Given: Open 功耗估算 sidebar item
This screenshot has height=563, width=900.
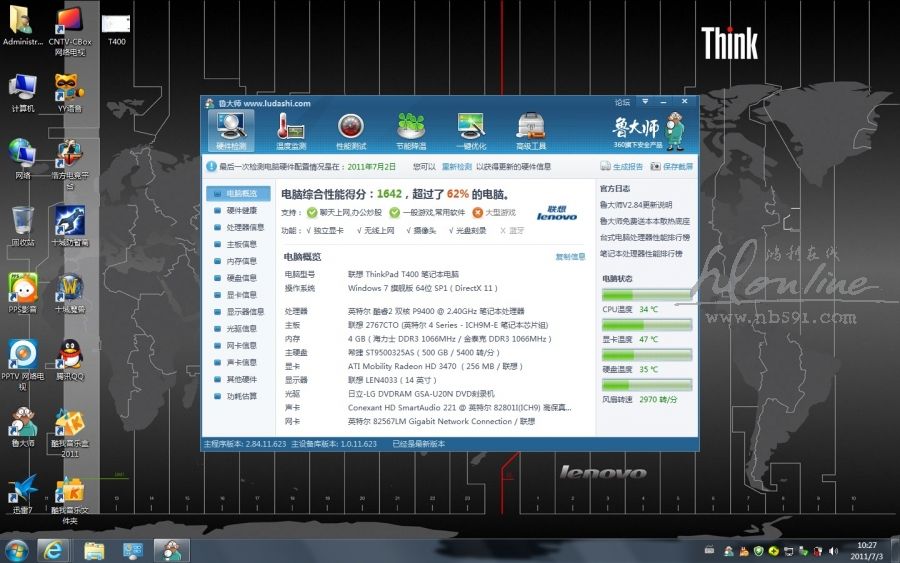Looking at the screenshot, I should point(241,397).
